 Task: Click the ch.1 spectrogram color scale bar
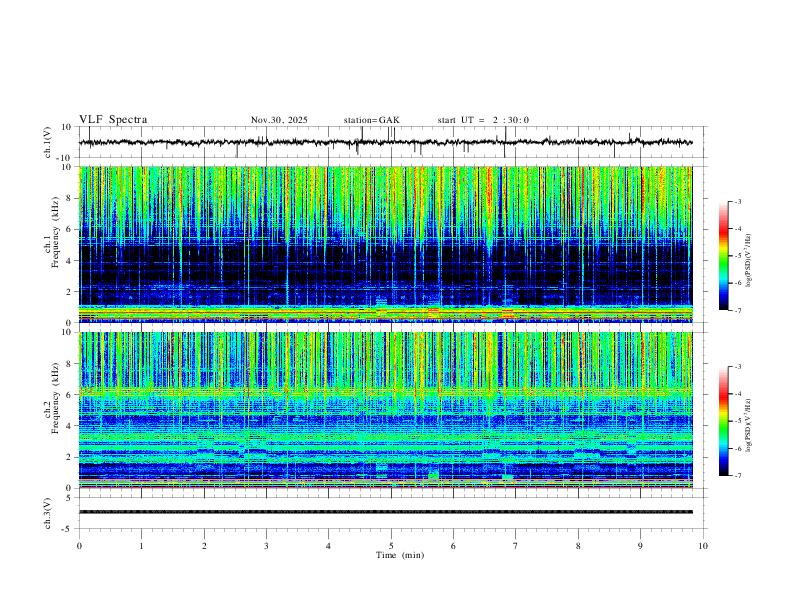tap(724, 256)
